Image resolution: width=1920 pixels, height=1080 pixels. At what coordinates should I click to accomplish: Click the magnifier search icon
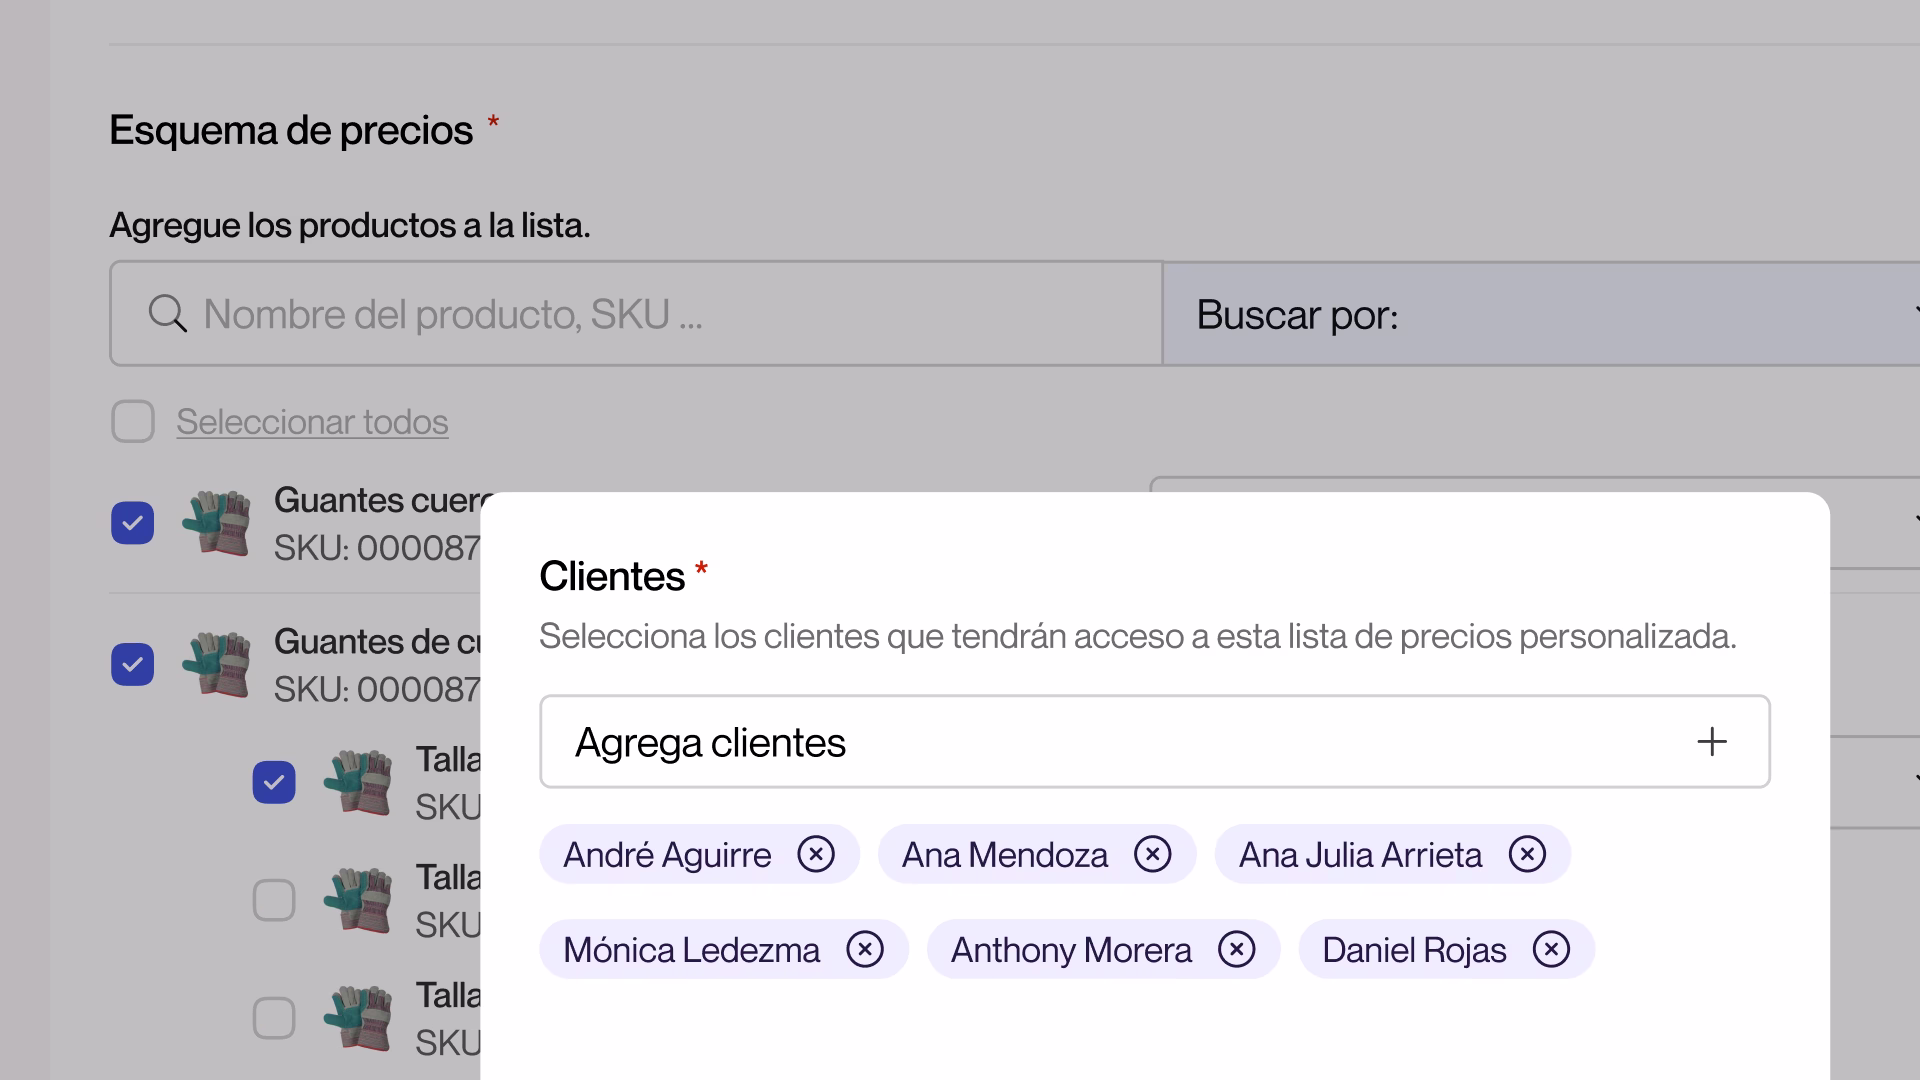pos(167,314)
